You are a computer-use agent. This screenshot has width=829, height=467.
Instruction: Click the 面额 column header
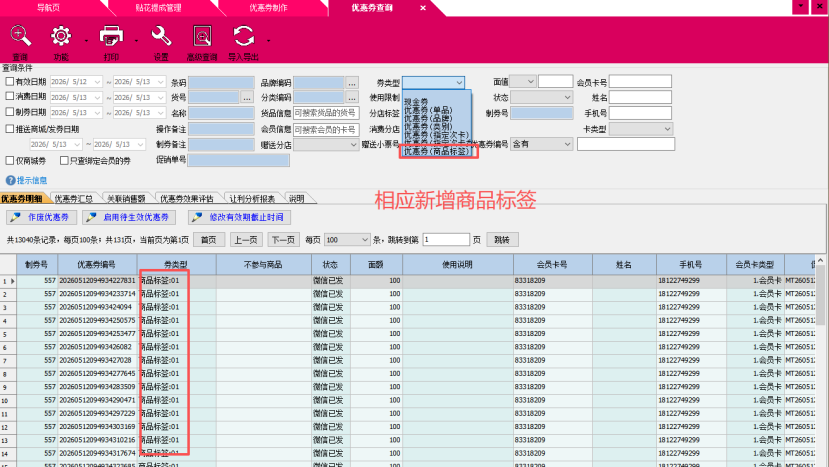coord(376,264)
